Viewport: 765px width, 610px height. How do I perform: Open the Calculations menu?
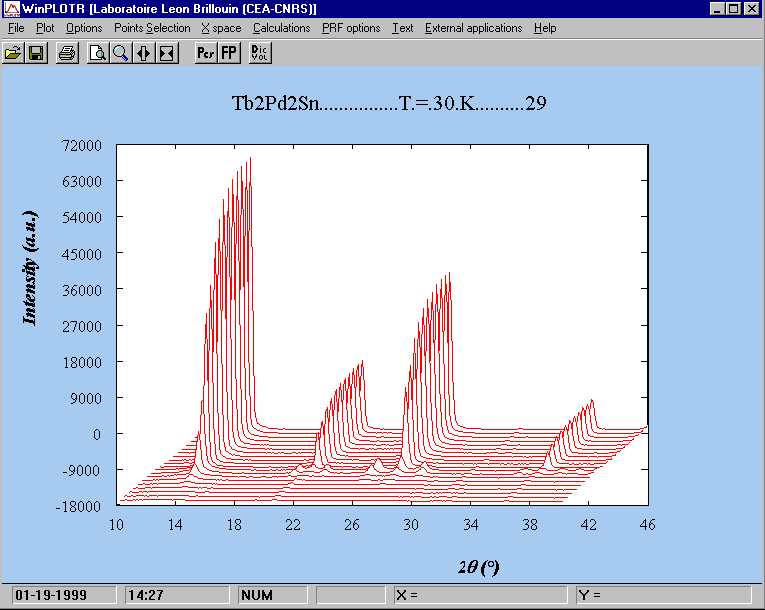[x=282, y=28]
